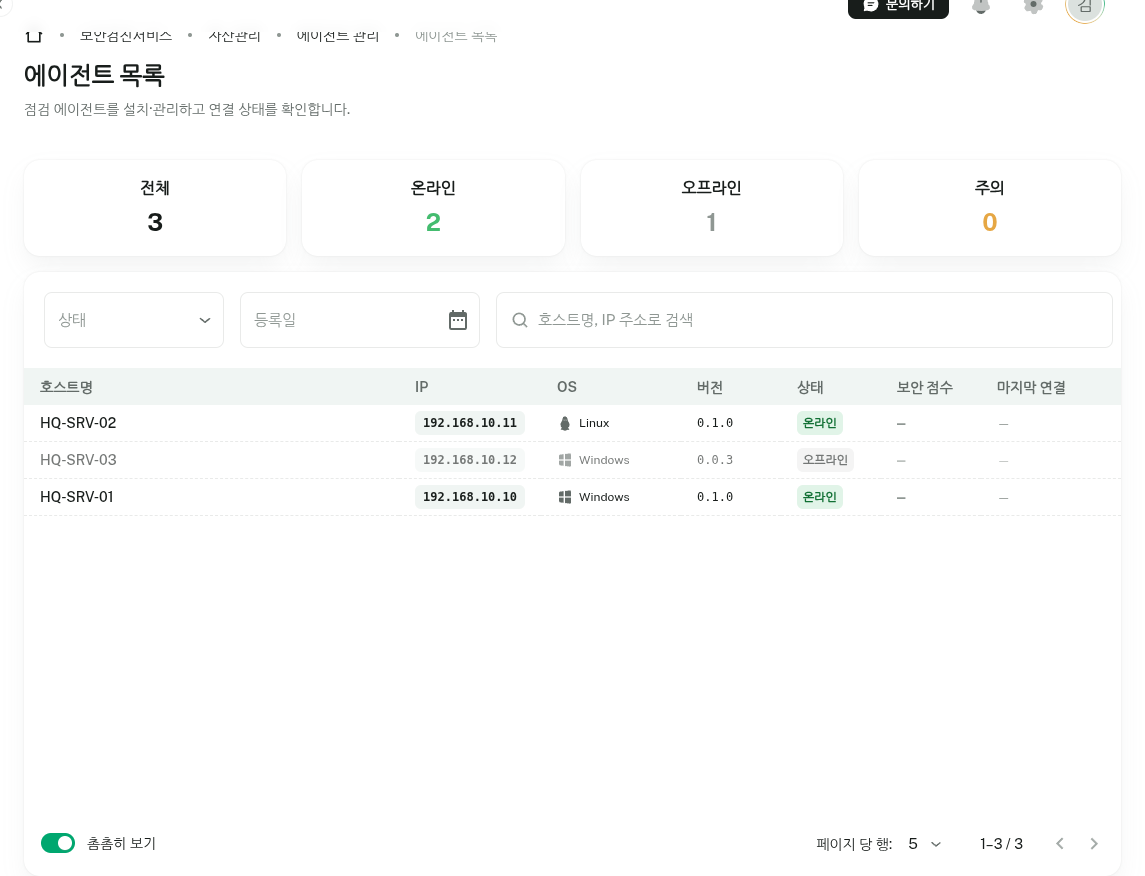
Task: Click the Linux penguin icon for HQ-SRV-02
Action: pos(564,423)
